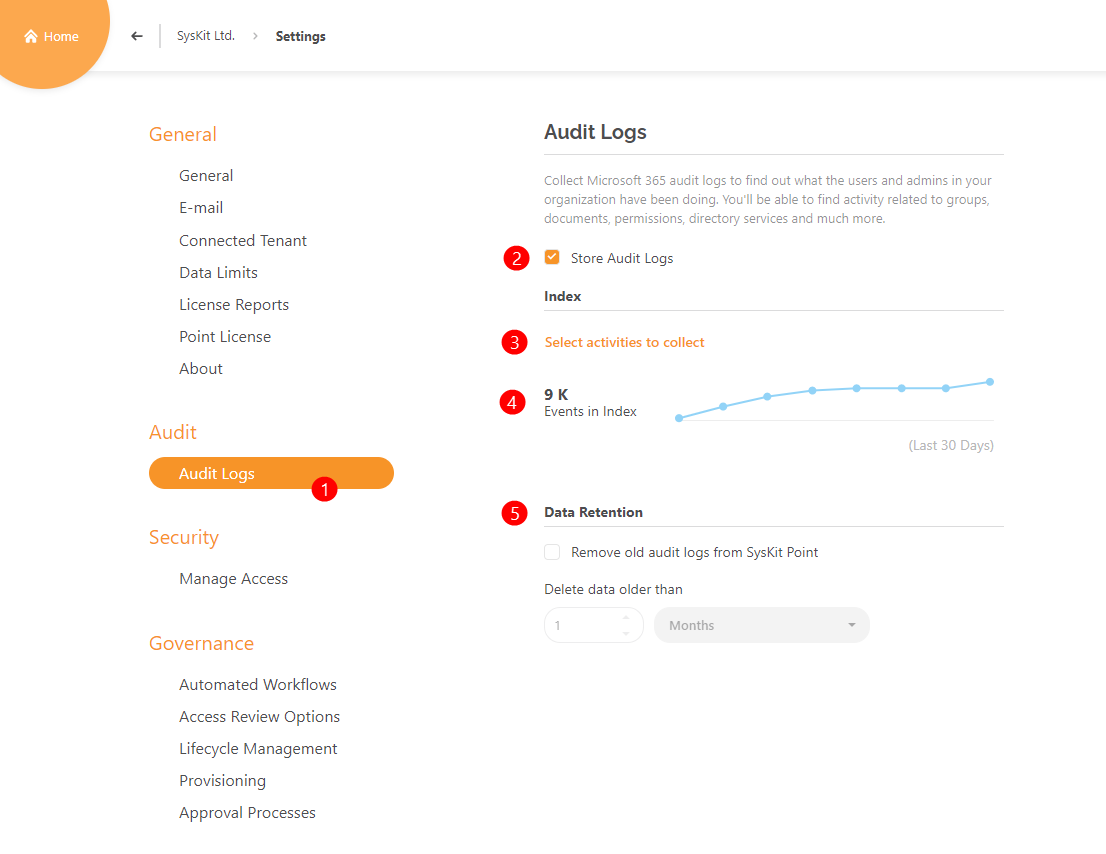Select Audit Logs in the sidebar
This screenshot has height=854, width=1106.
click(271, 473)
